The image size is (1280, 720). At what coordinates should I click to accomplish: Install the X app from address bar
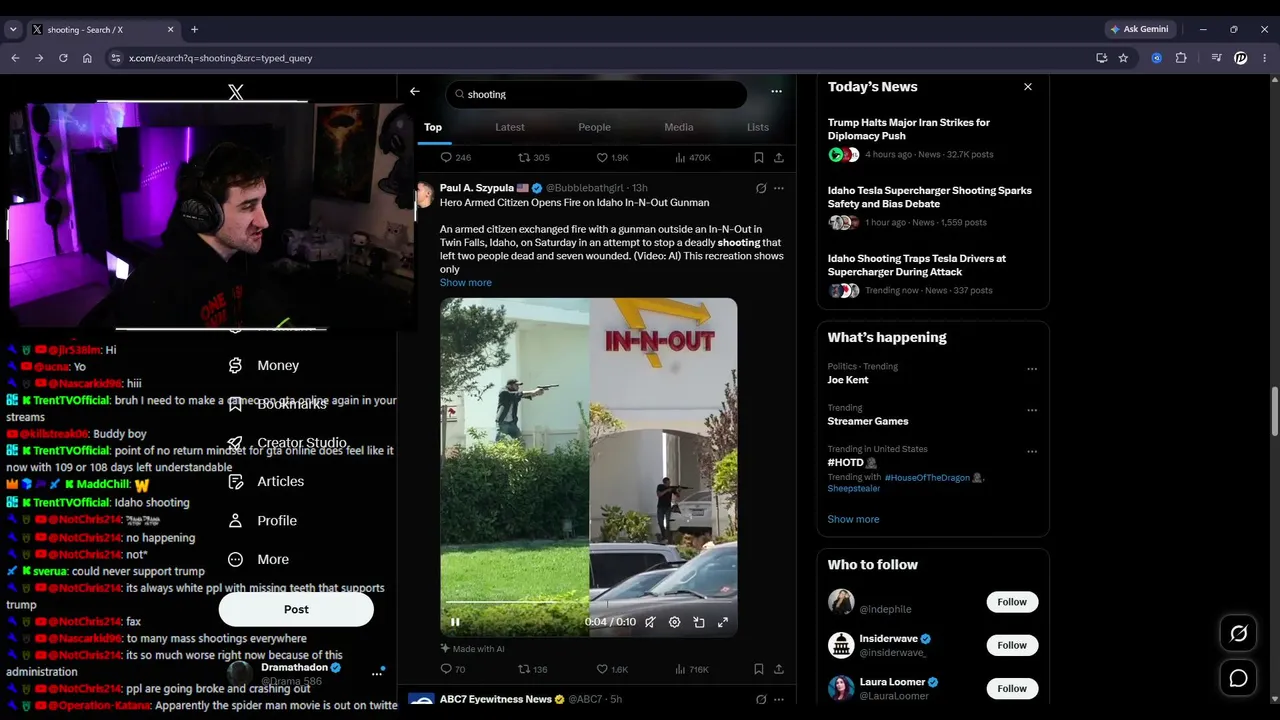[x=1101, y=58]
